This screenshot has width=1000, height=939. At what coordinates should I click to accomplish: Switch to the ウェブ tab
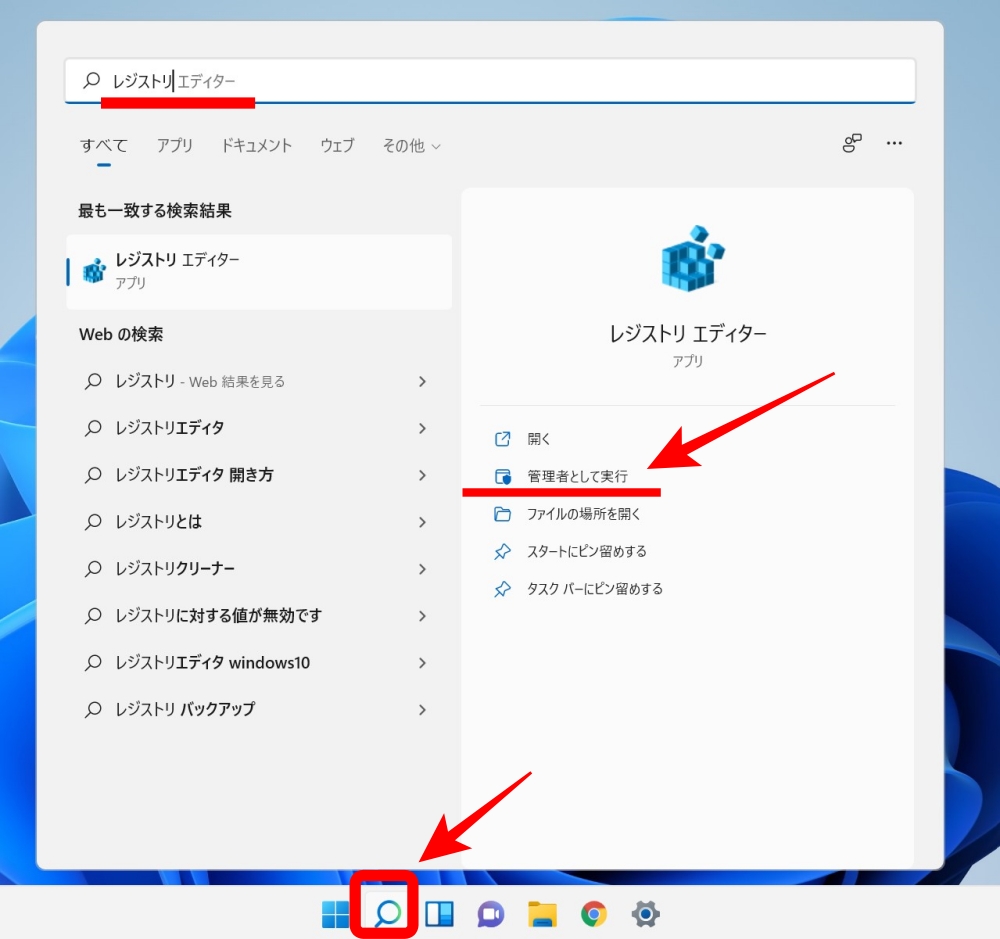[337, 146]
